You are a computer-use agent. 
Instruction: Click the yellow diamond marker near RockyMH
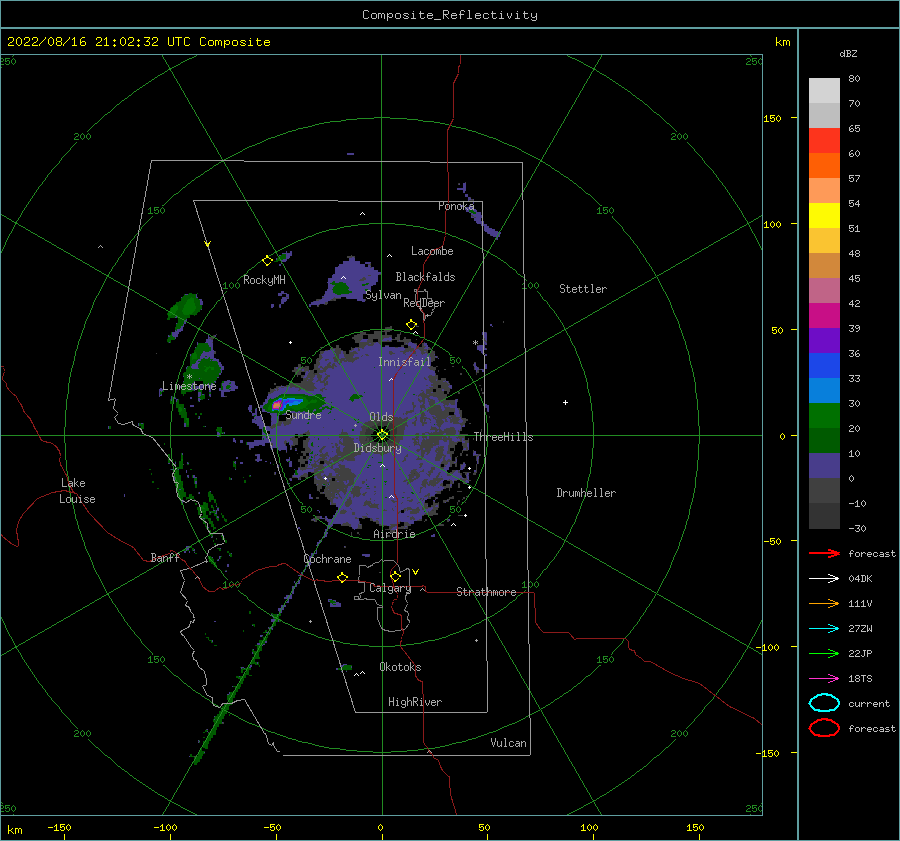(267, 261)
